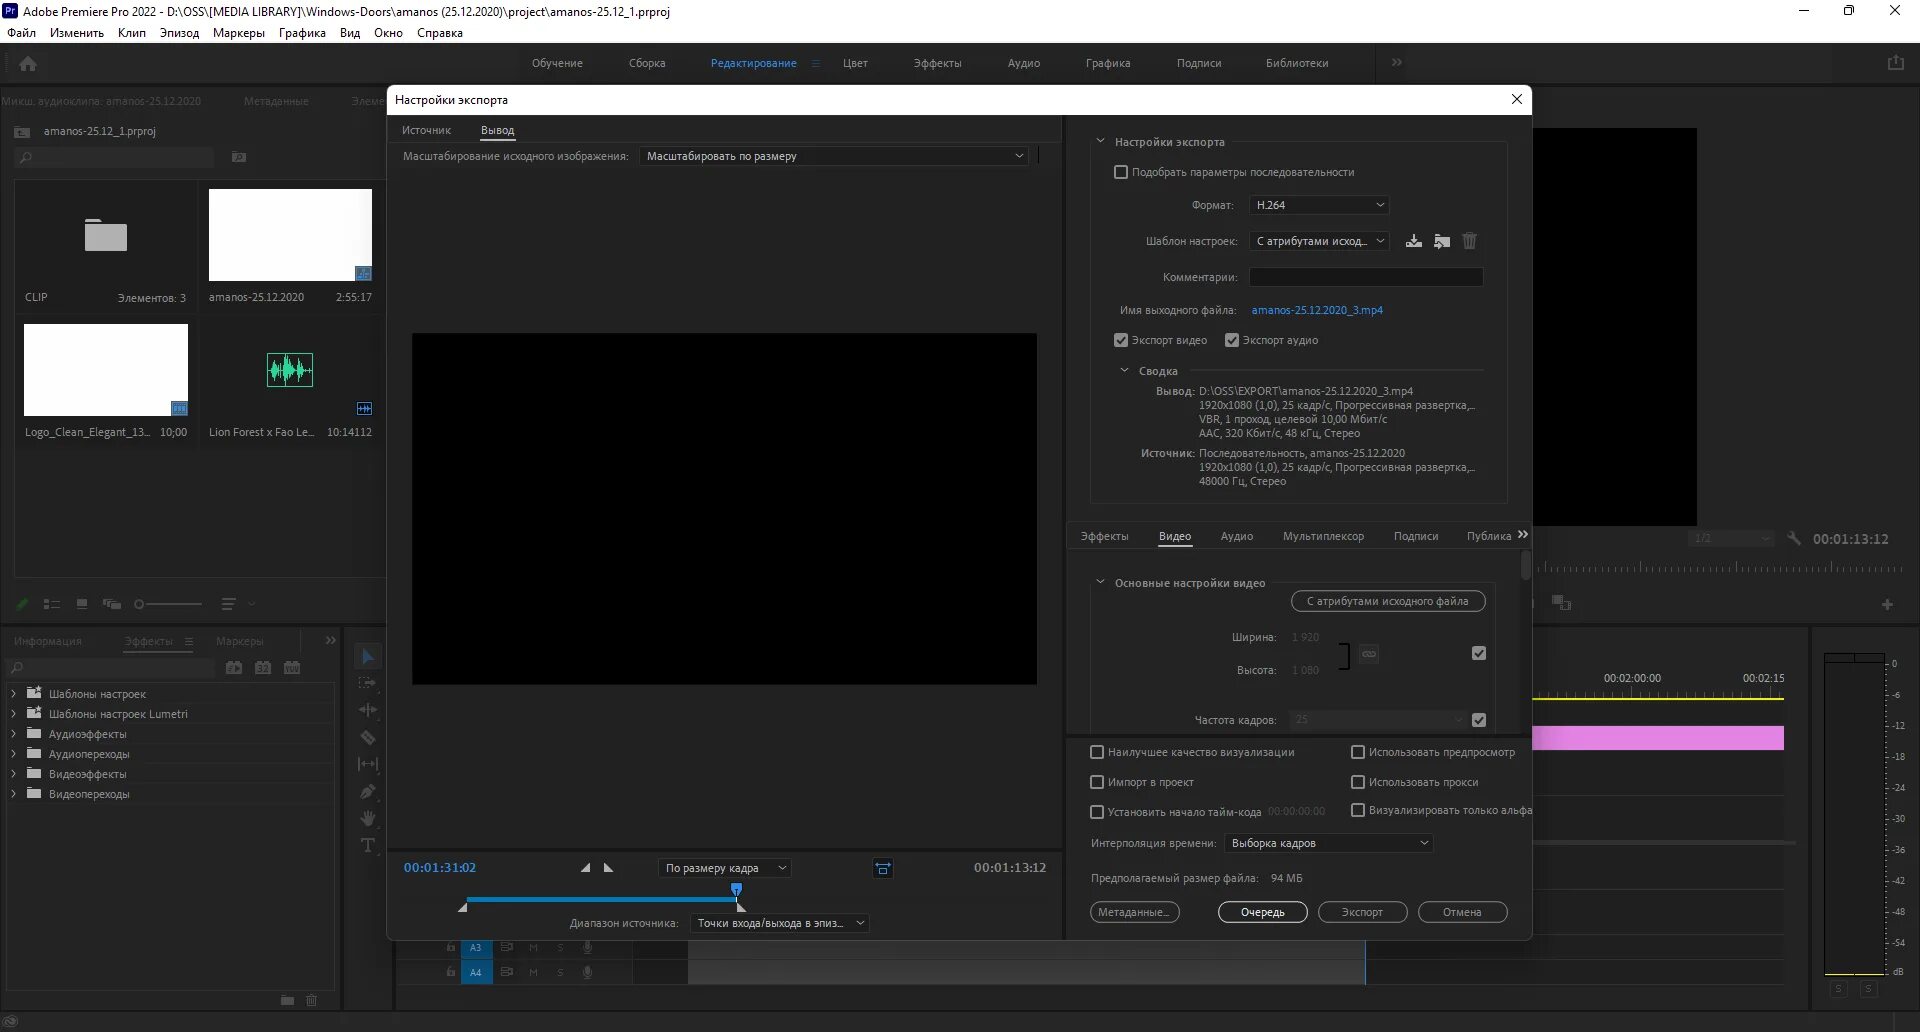Select the Hand tool
Viewport: 1920px width, 1032px height.
(x=367, y=818)
